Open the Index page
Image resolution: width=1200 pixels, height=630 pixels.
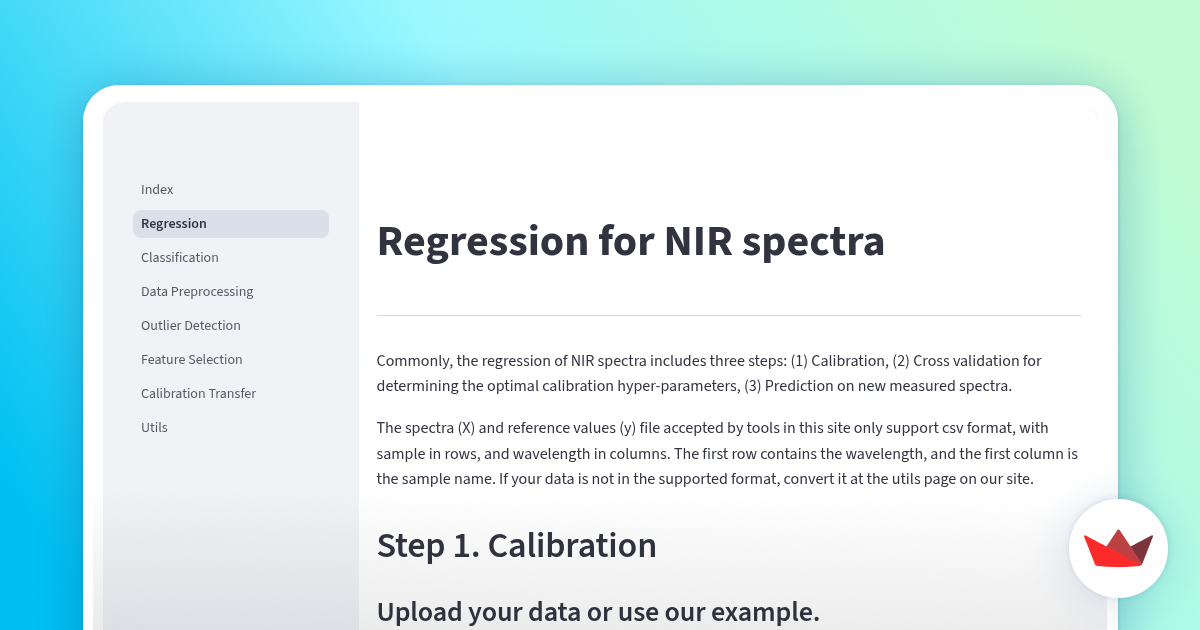pos(157,189)
